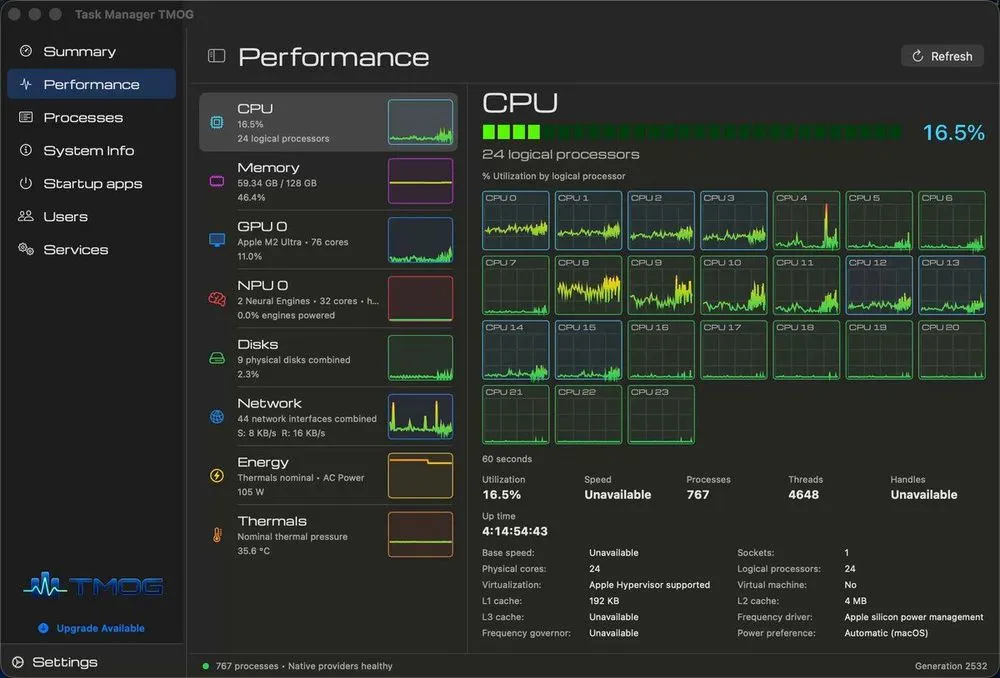Click the CPU utilization segmented bar
The width and height of the screenshot is (1000, 678).
tap(692, 132)
